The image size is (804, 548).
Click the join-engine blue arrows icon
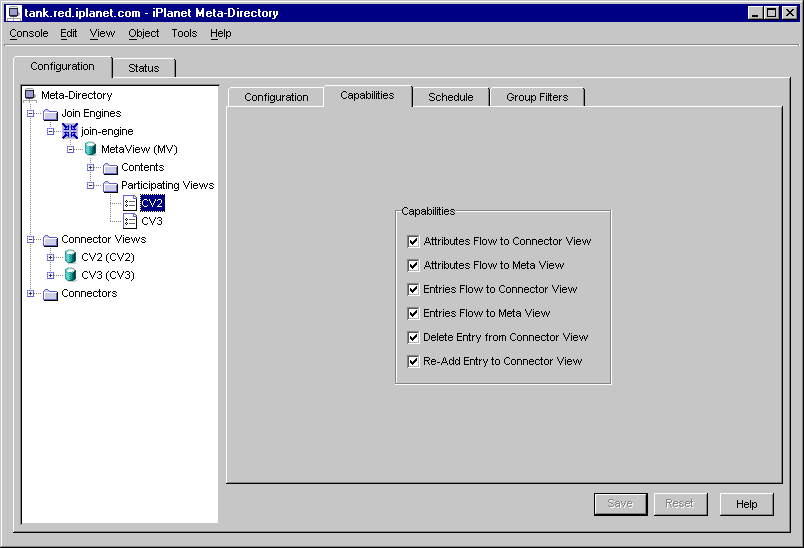[x=70, y=131]
